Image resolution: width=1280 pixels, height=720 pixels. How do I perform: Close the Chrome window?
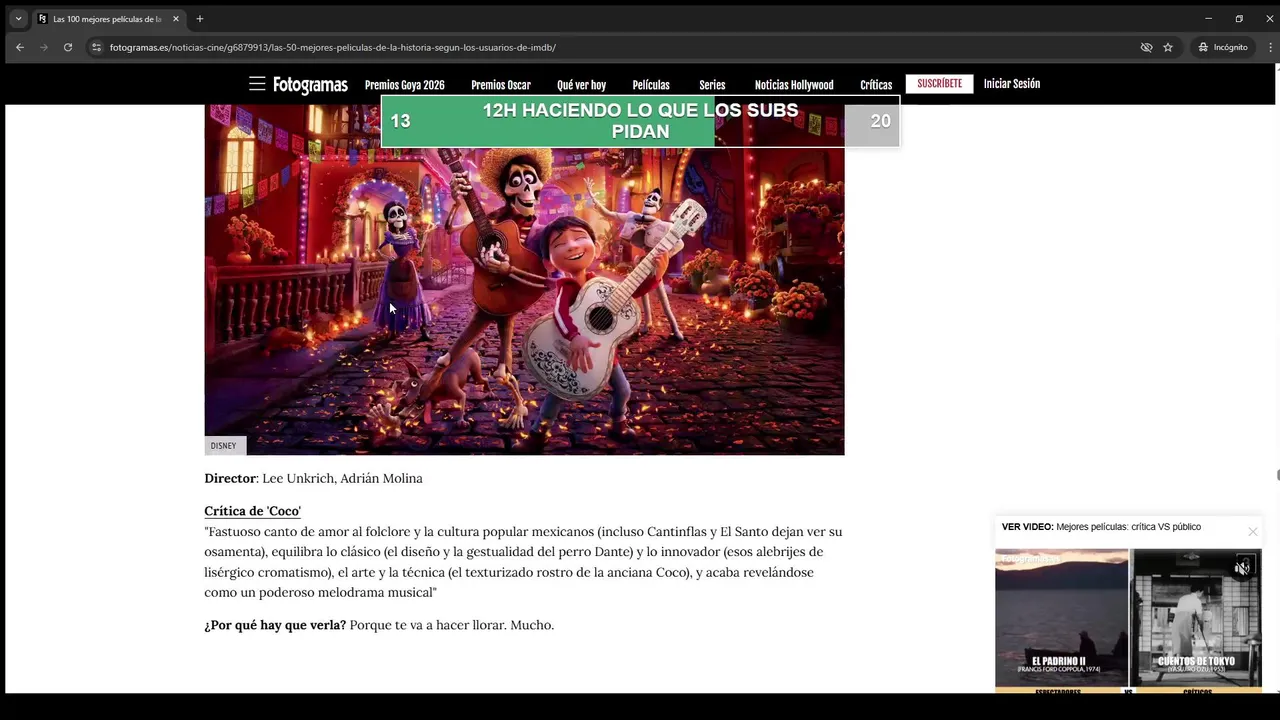click(x=1269, y=18)
